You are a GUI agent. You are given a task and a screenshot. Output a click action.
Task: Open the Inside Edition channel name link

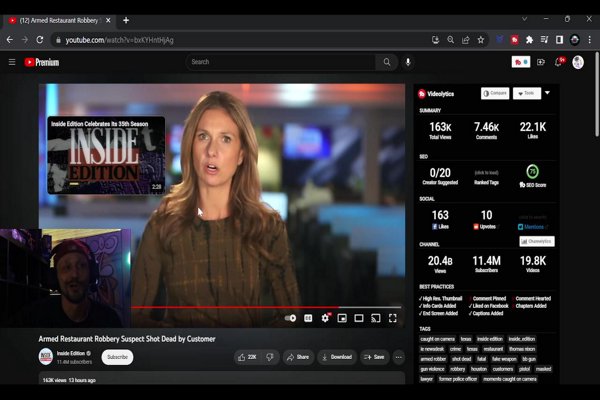[71, 353]
